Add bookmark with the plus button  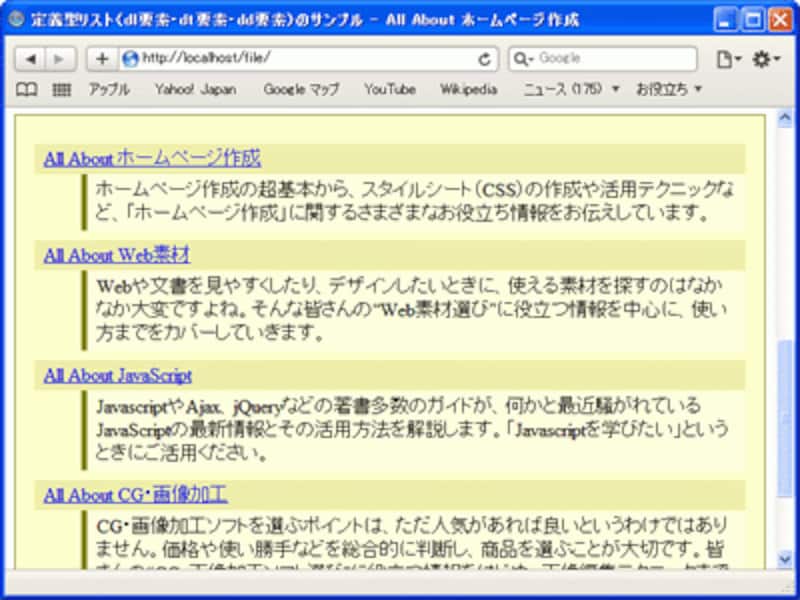(103, 59)
